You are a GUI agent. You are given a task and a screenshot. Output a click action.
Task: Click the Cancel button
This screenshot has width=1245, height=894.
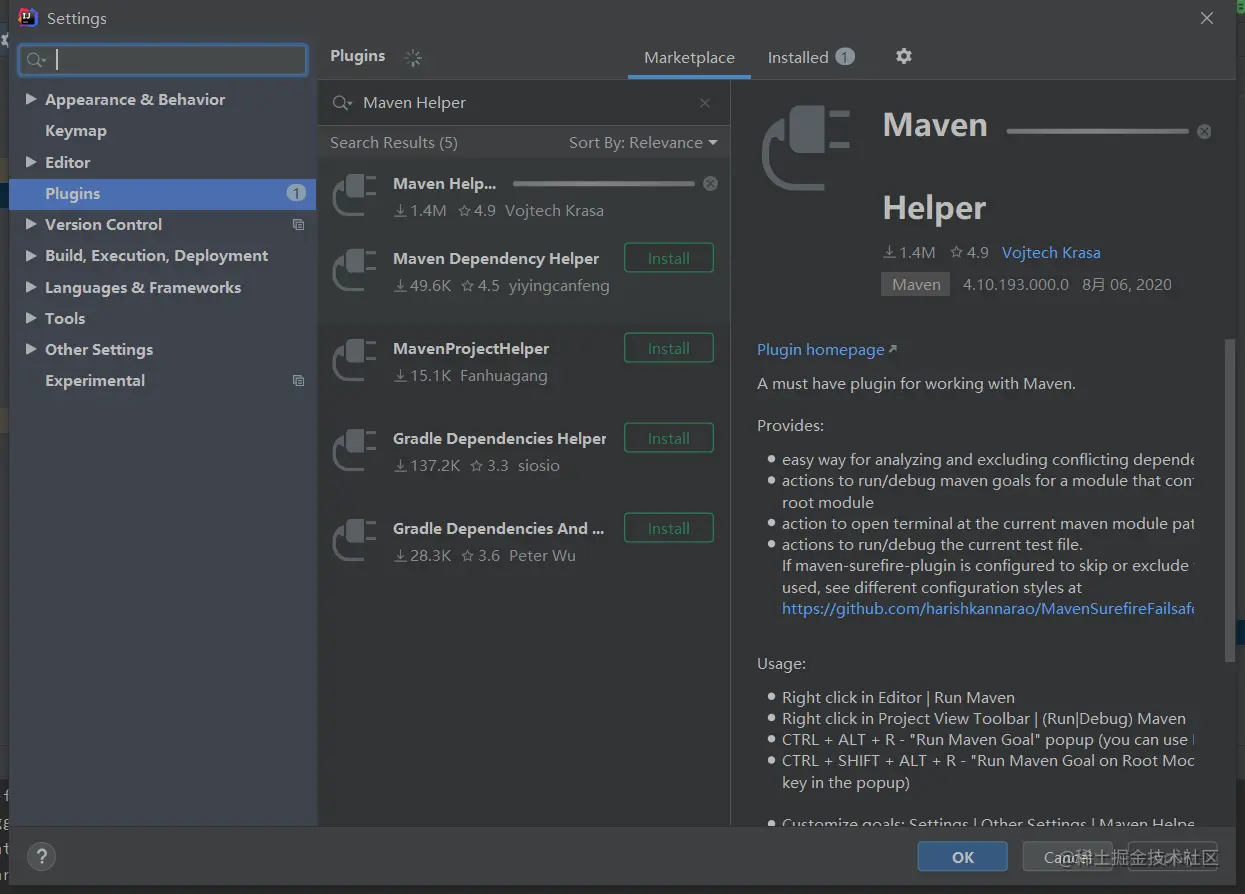click(1070, 857)
